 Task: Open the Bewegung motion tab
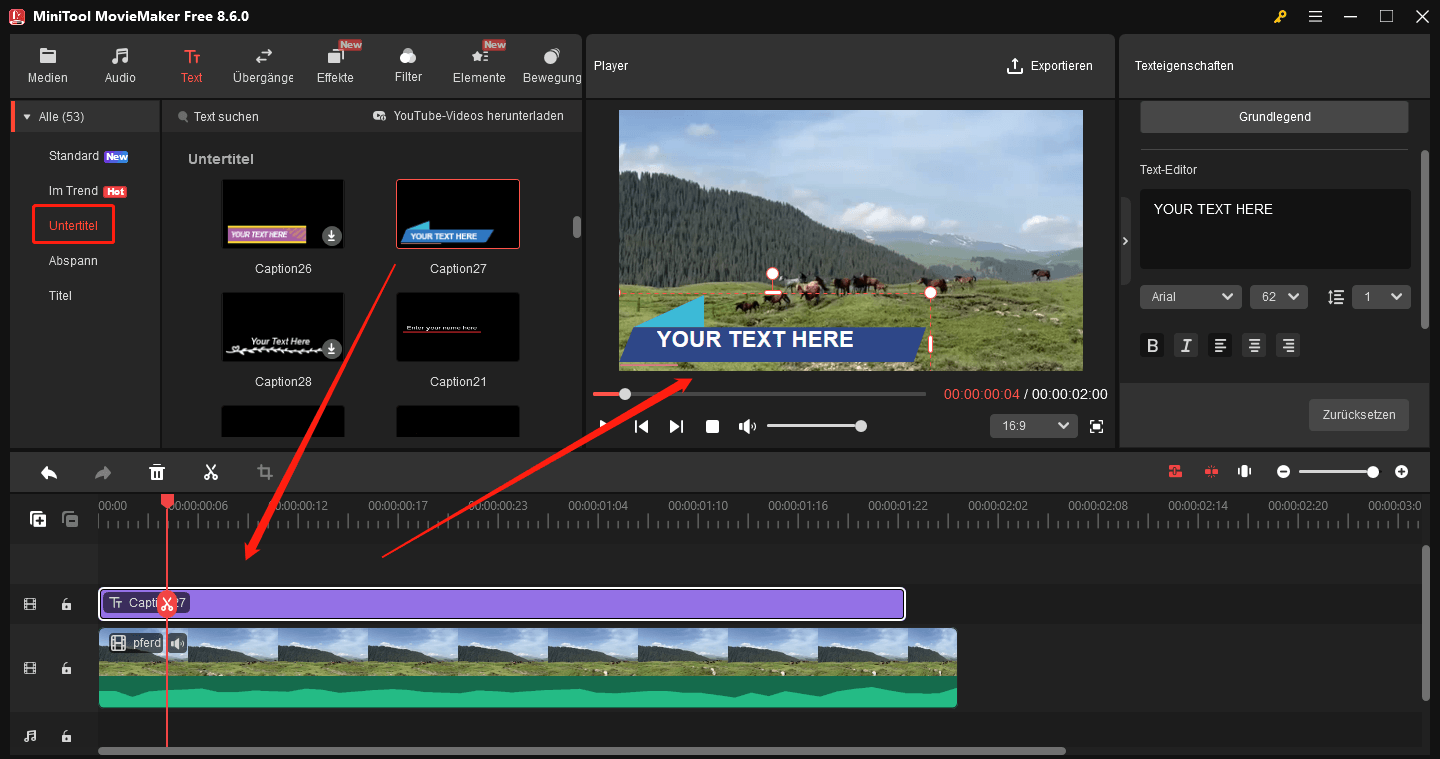click(x=551, y=65)
